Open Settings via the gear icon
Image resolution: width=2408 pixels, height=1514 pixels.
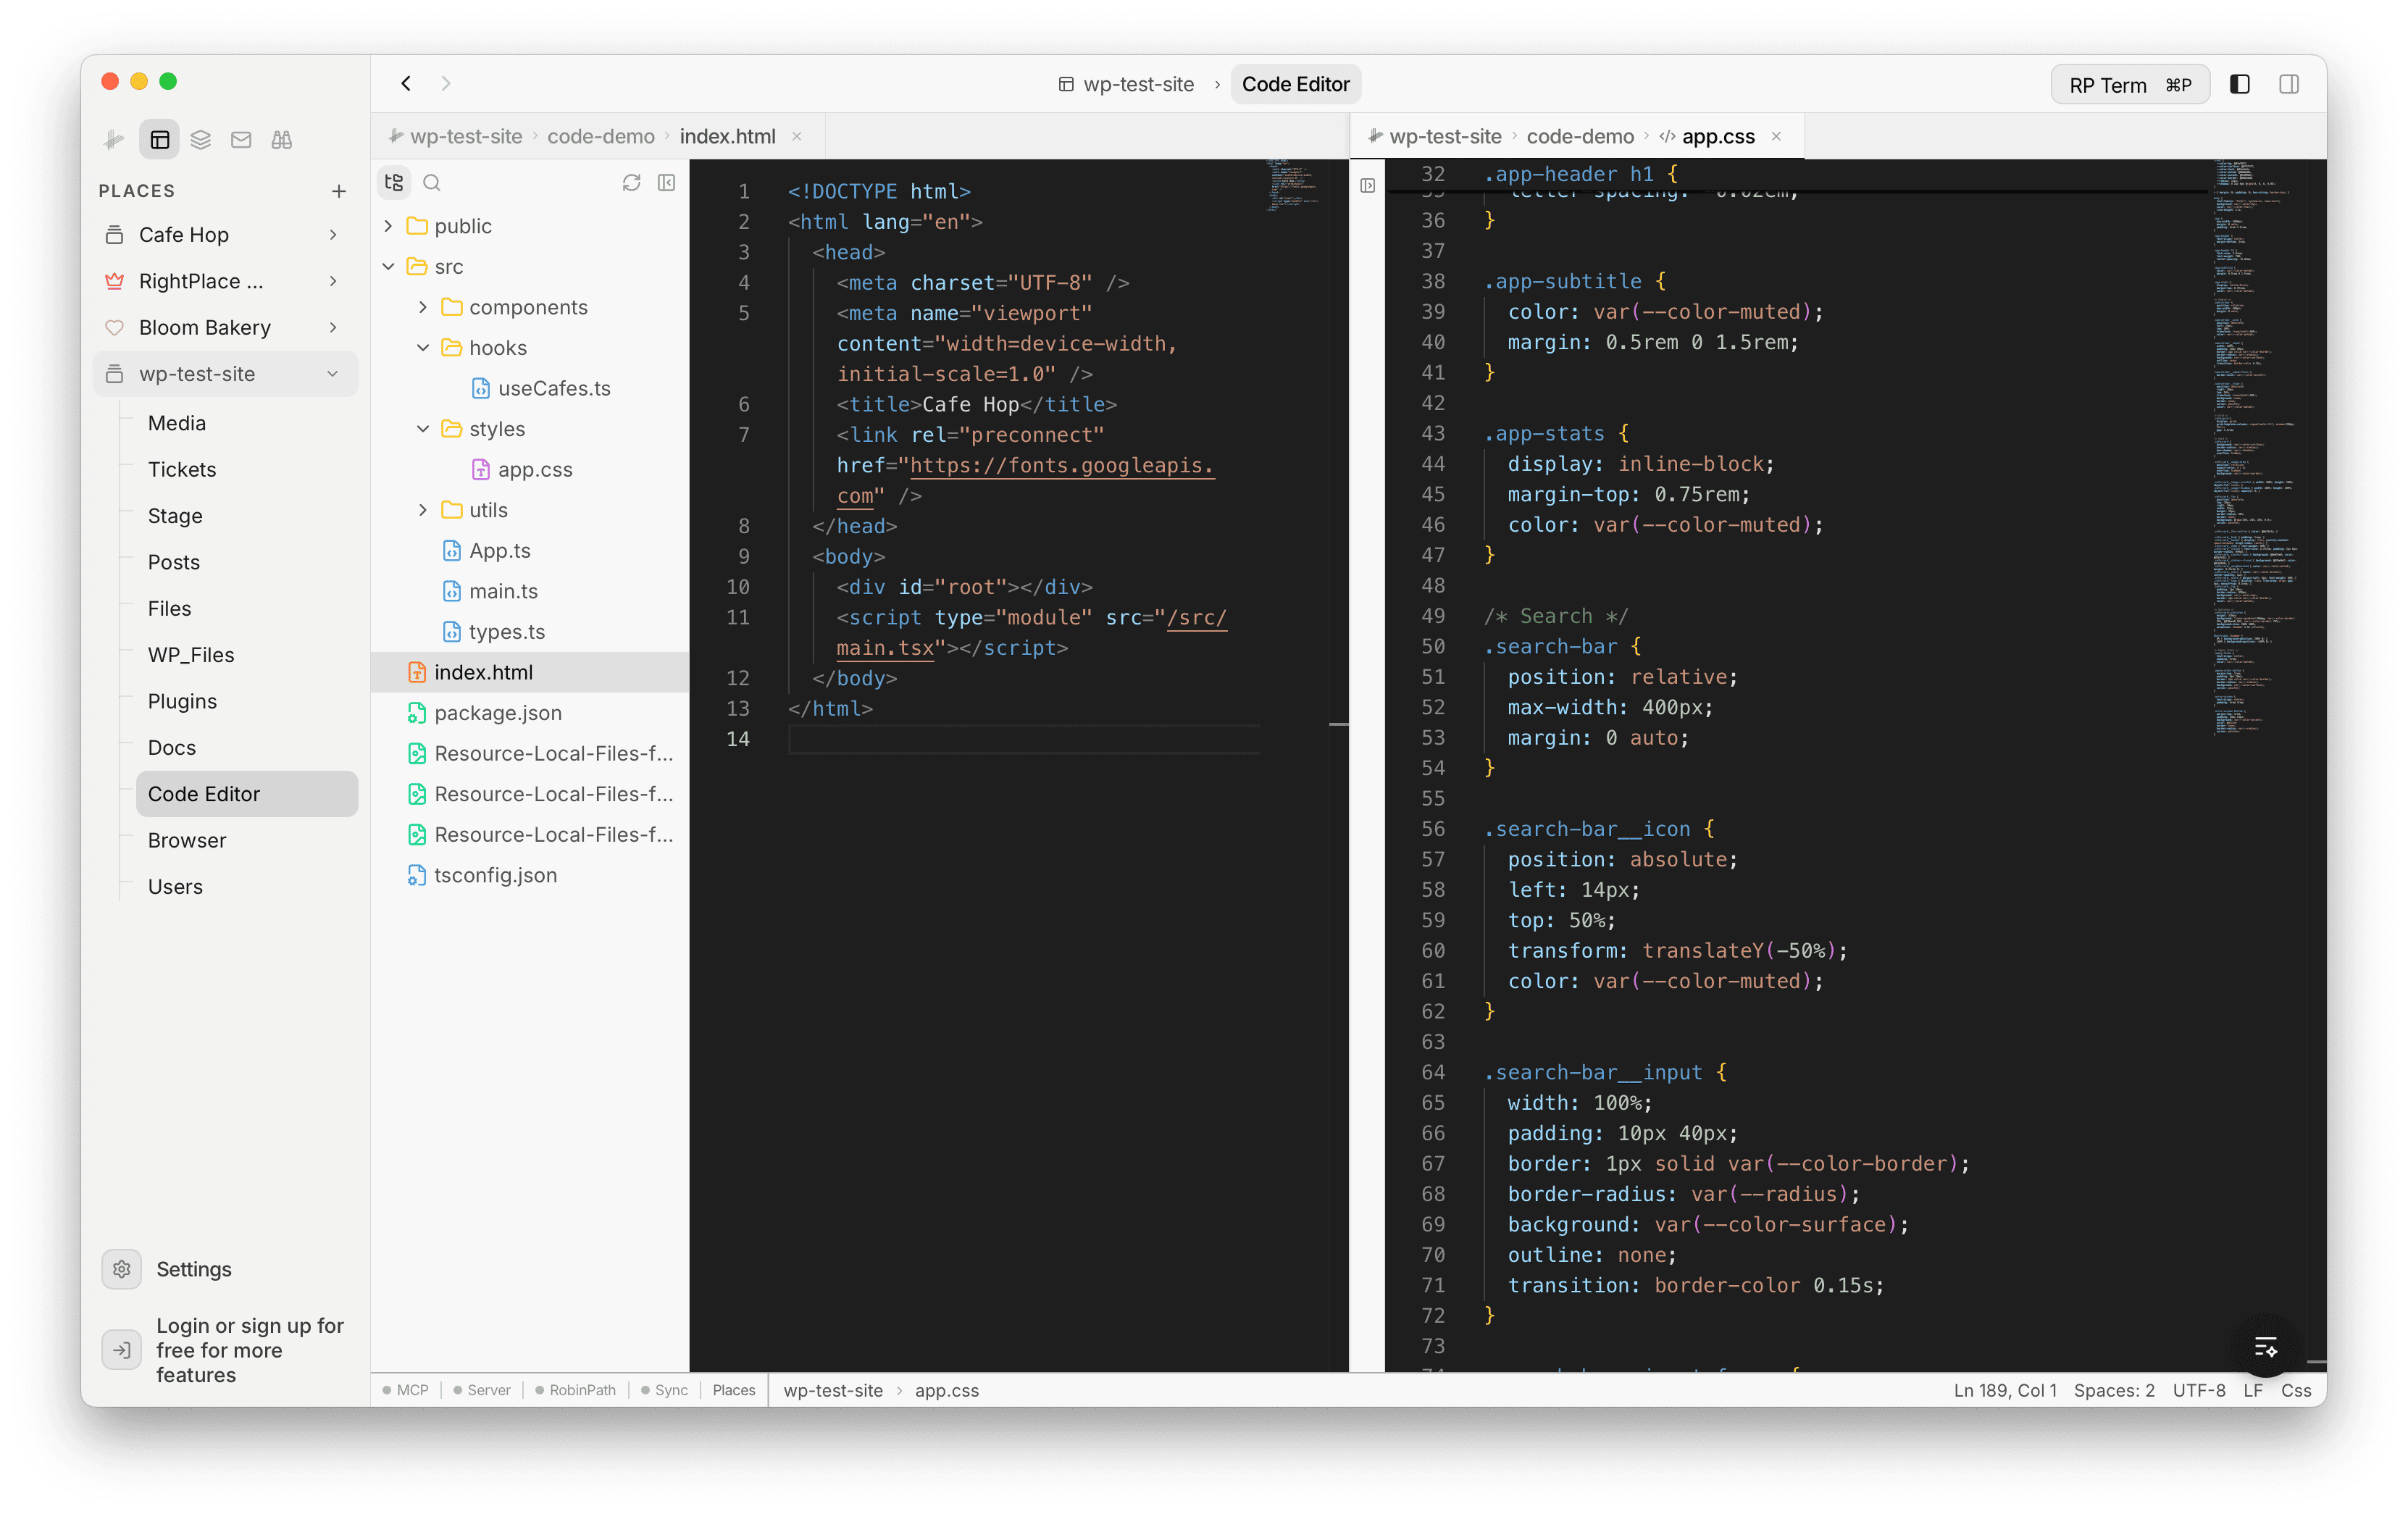121,1268
